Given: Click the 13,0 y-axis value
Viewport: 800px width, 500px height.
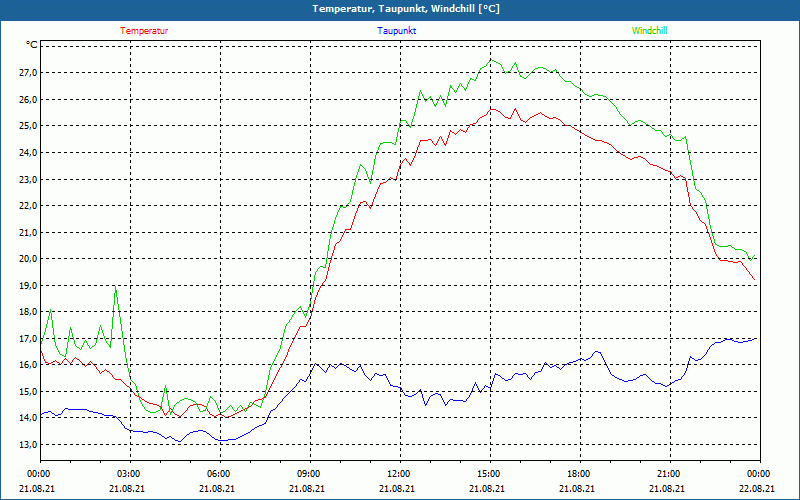Looking at the screenshot, I should pos(28,444).
